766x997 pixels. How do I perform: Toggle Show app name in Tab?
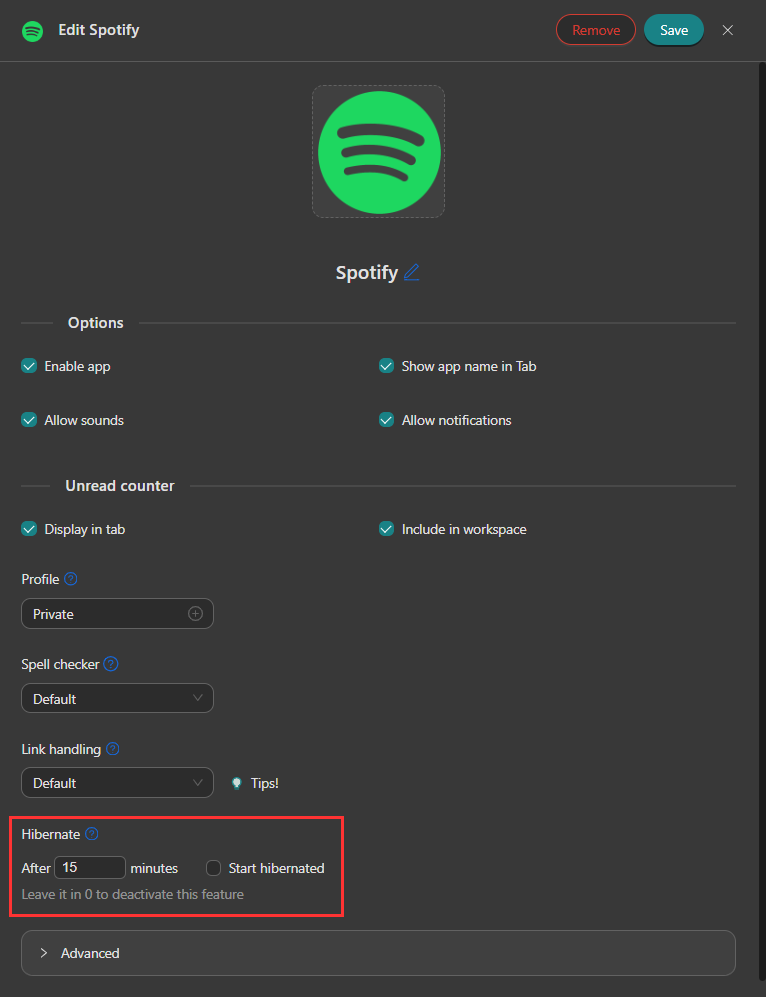click(386, 366)
